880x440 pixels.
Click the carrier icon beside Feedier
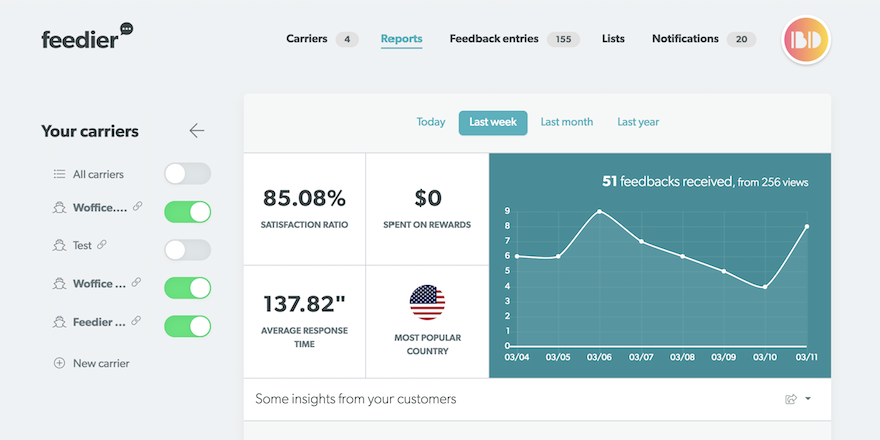(x=59, y=322)
